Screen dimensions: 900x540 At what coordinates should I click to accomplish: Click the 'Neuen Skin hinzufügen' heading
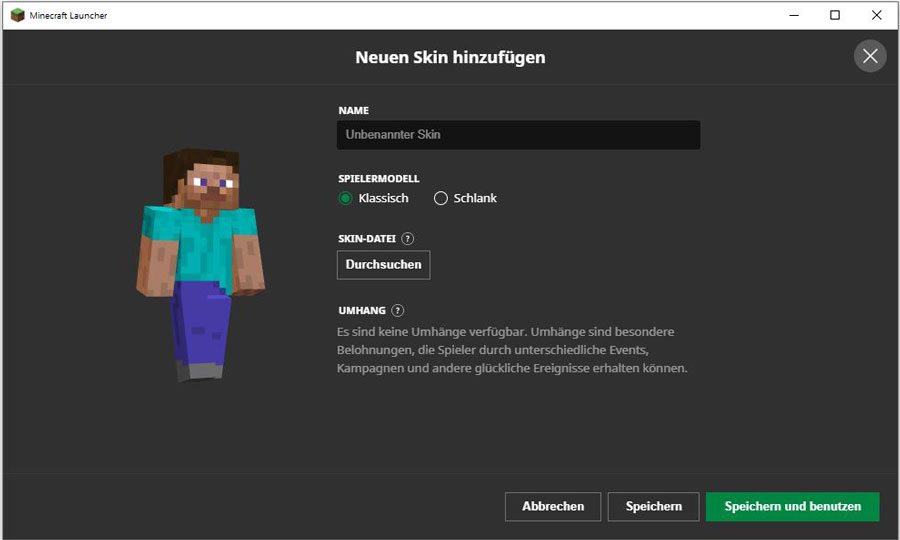pos(450,57)
